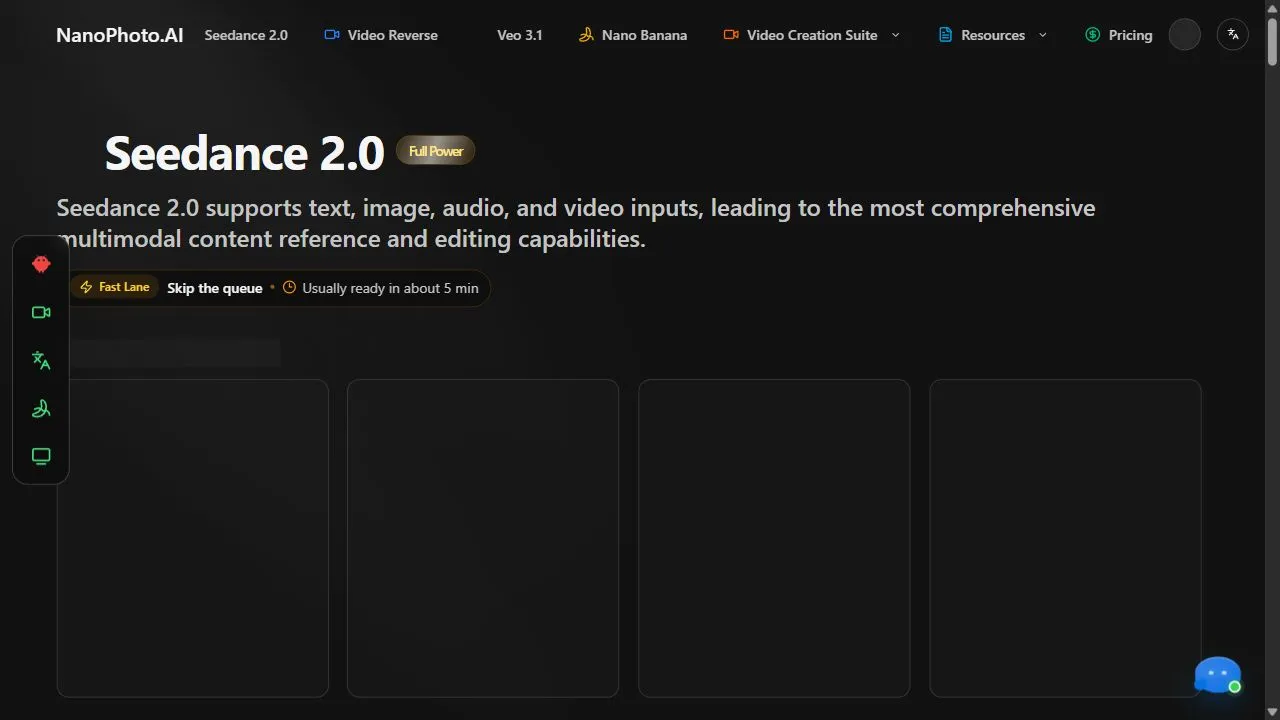Click the Pricing dollar icon
Image resolution: width=1280 pixels, height=720 pixels.
[1092, 35]
